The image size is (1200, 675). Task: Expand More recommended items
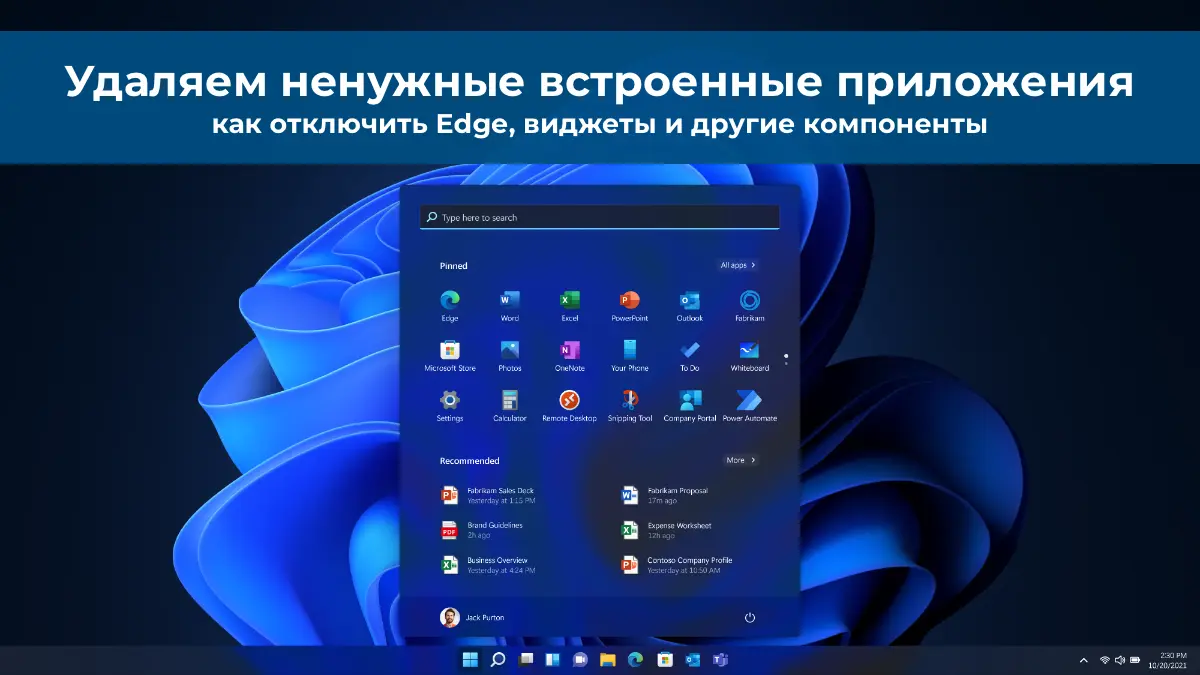[x=740, y=461]
